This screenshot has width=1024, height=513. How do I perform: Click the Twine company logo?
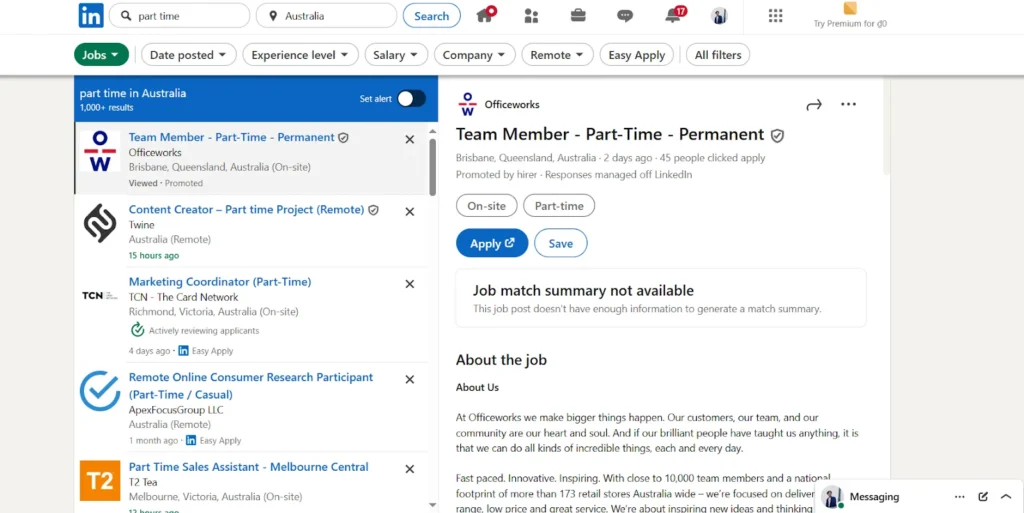click(x=100, y=223)
